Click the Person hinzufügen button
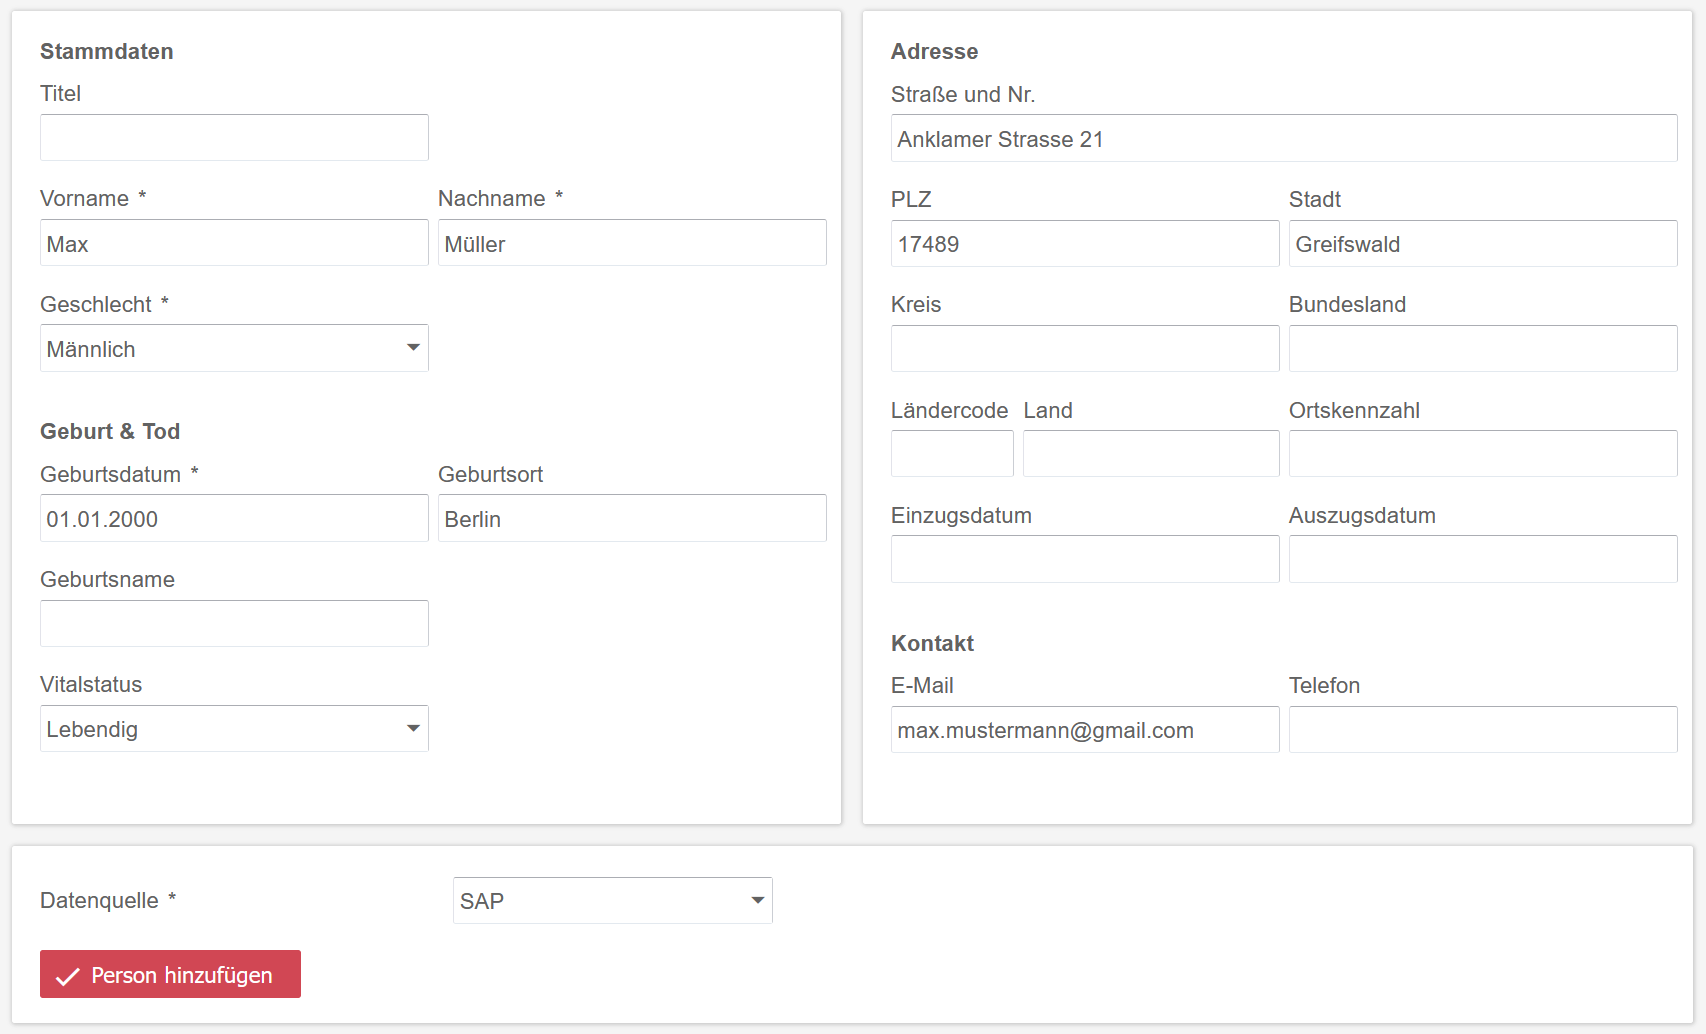The image size is (1706, 1034). pyautogui.click(x=170, y=974)
